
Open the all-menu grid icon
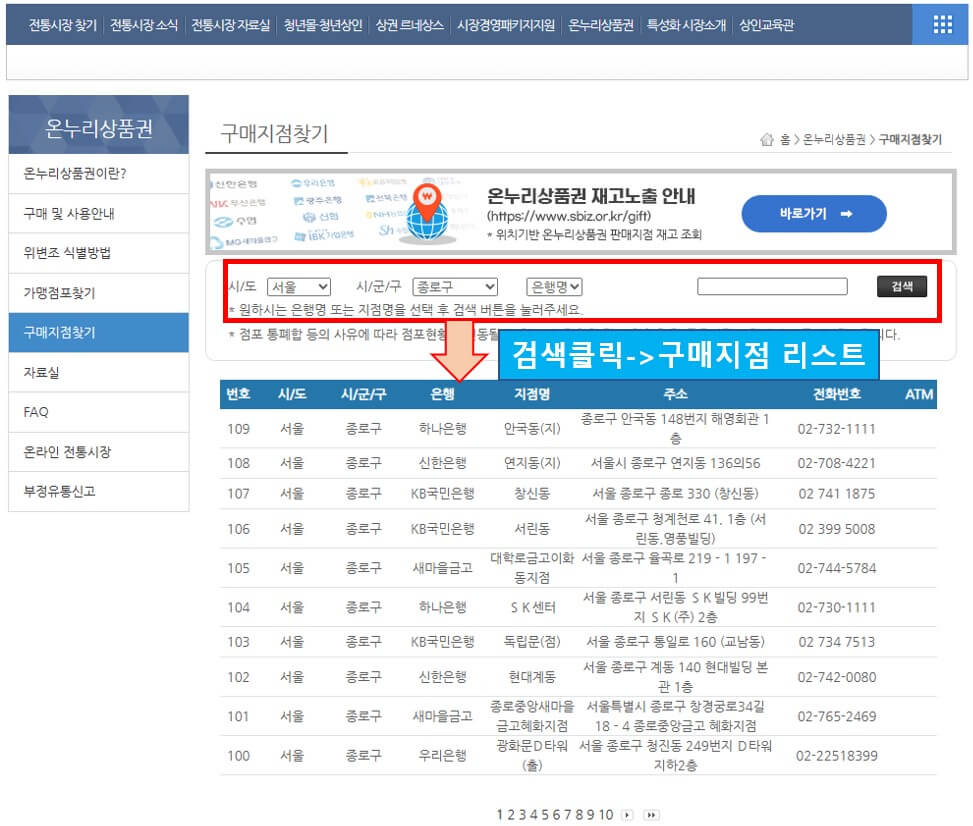[x=942, y=25]
